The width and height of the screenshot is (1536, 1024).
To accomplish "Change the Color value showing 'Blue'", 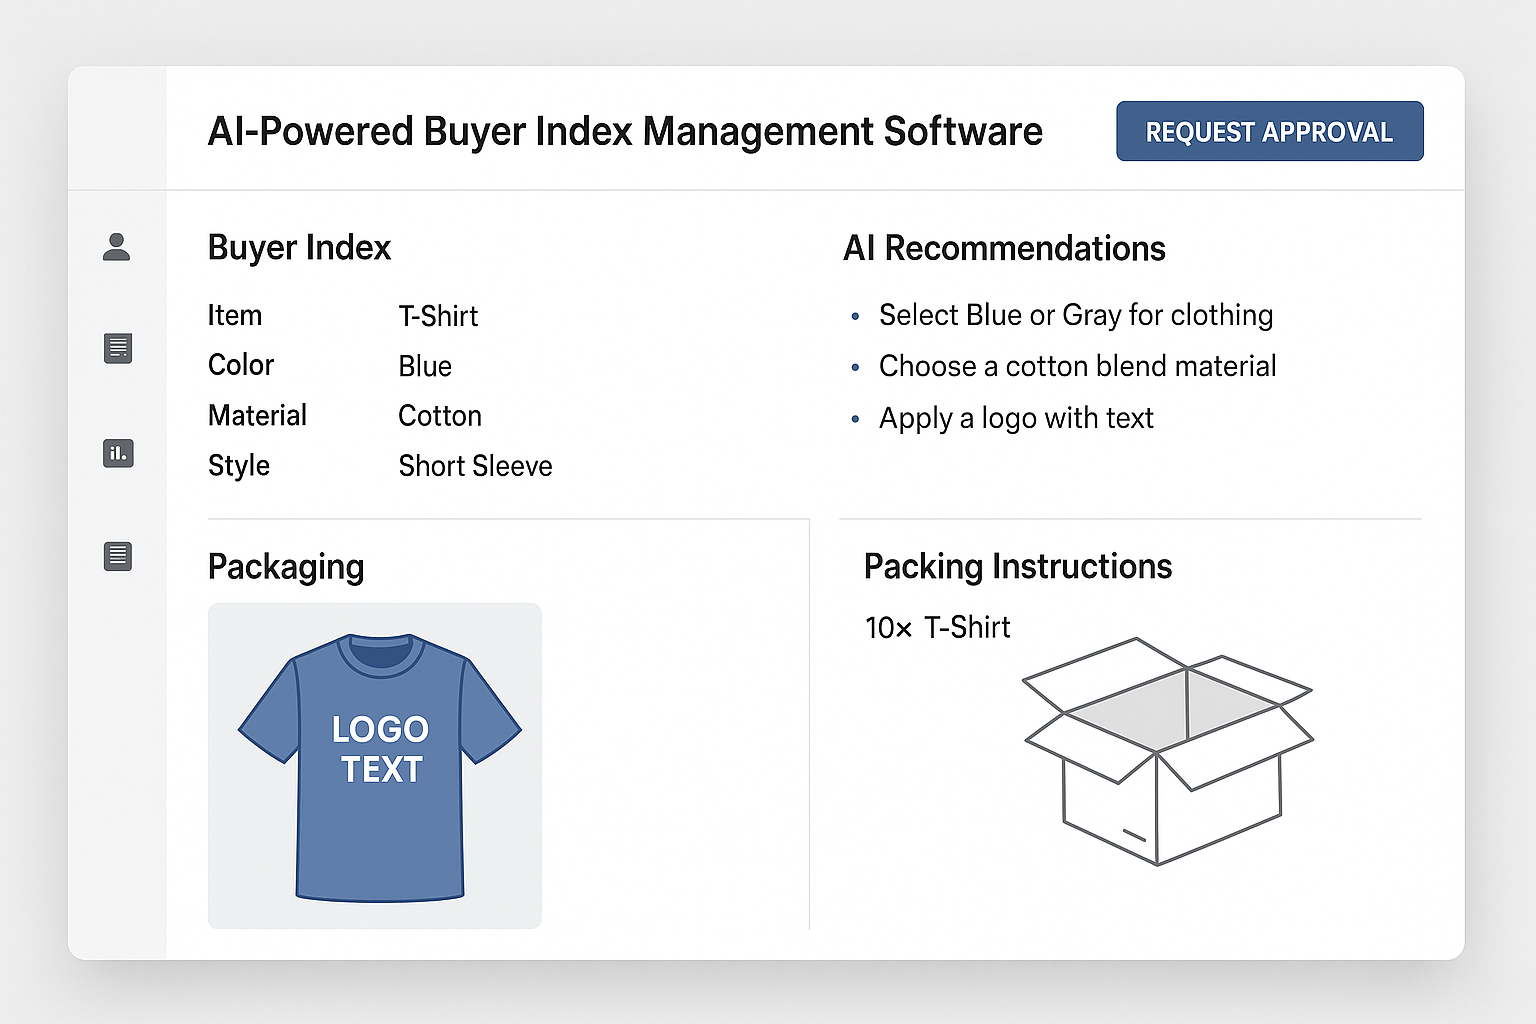I will pyautogui.click(x=424, y=366).
